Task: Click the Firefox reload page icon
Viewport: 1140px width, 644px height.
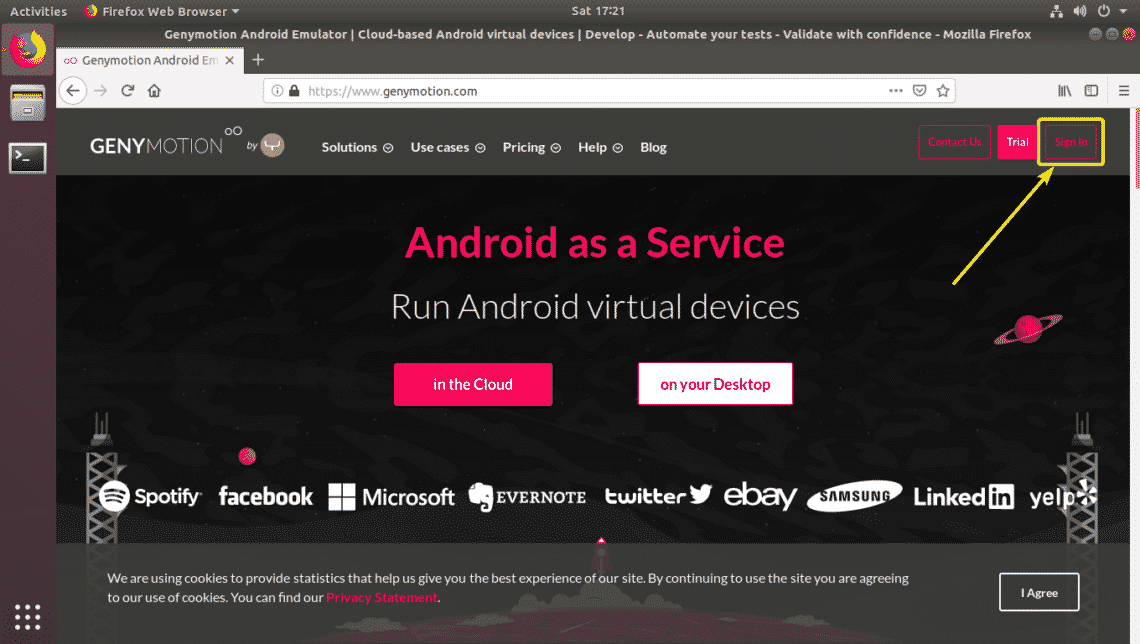Action: [128, 91]
